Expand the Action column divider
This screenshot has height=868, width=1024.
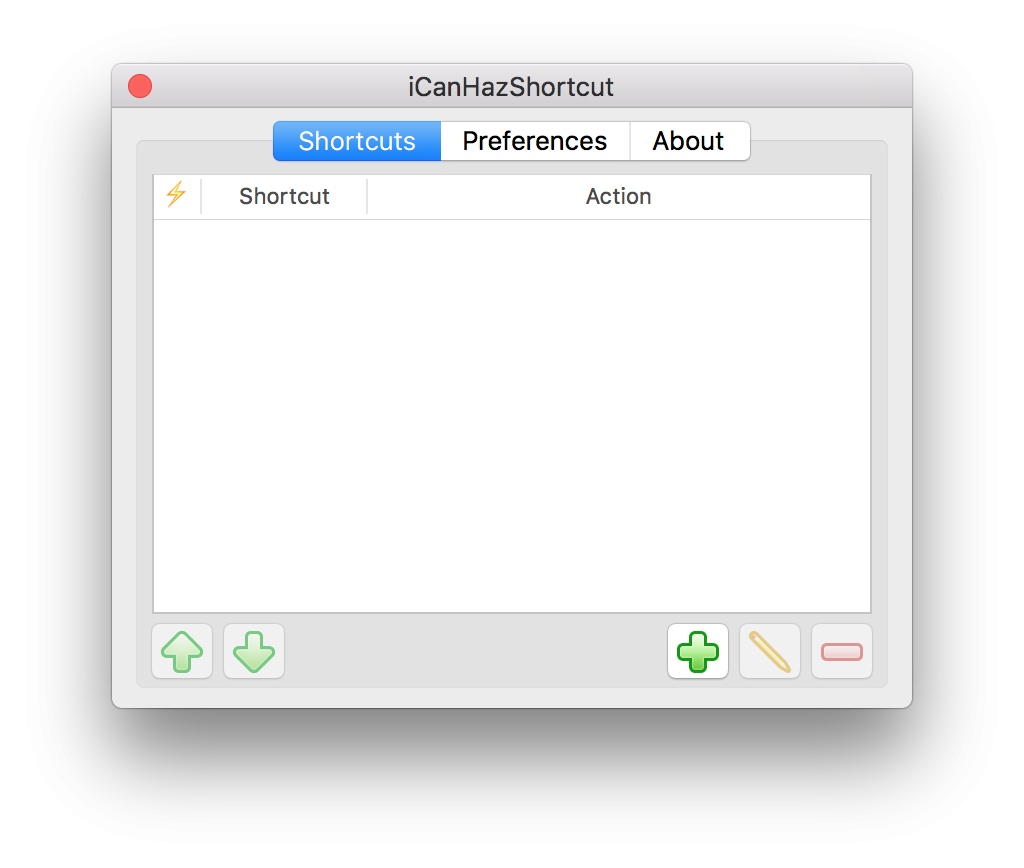367,196
